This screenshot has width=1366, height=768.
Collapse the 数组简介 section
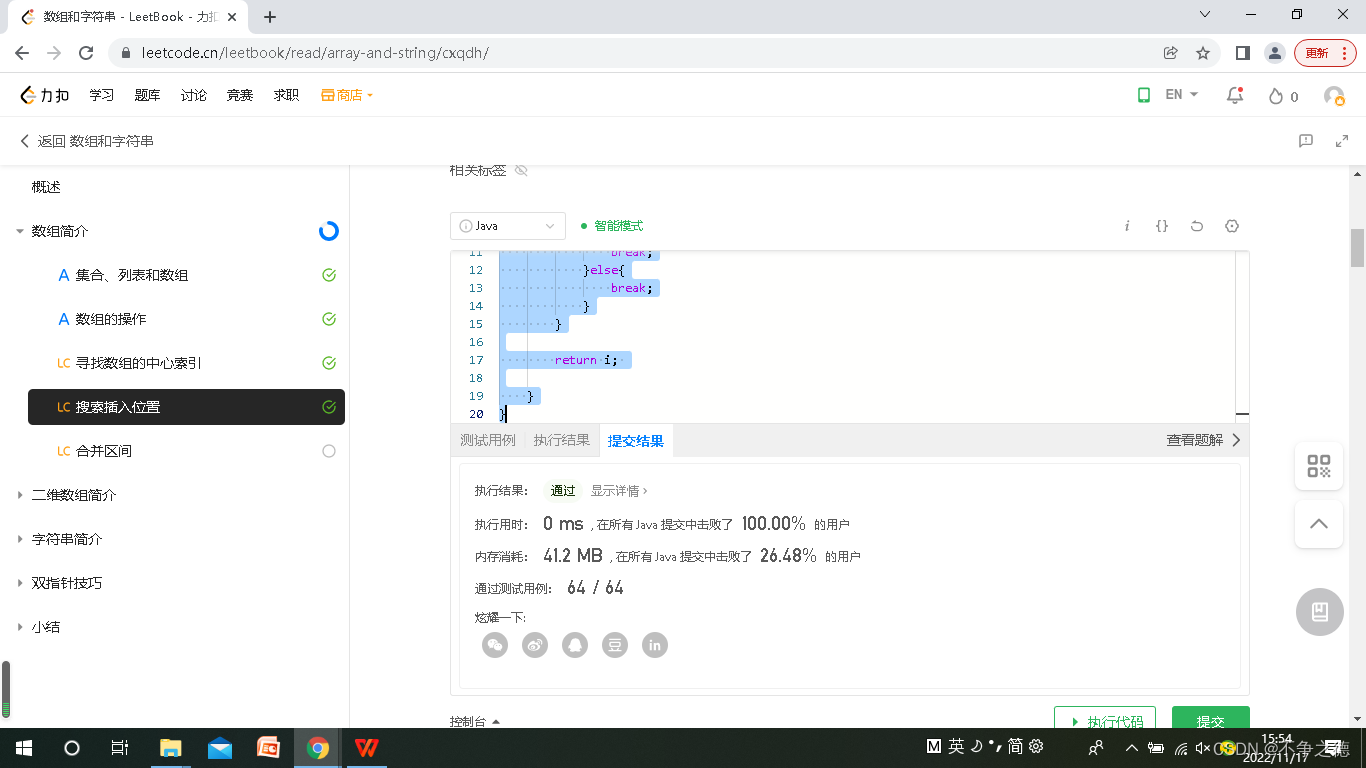[x=19, y=231]
